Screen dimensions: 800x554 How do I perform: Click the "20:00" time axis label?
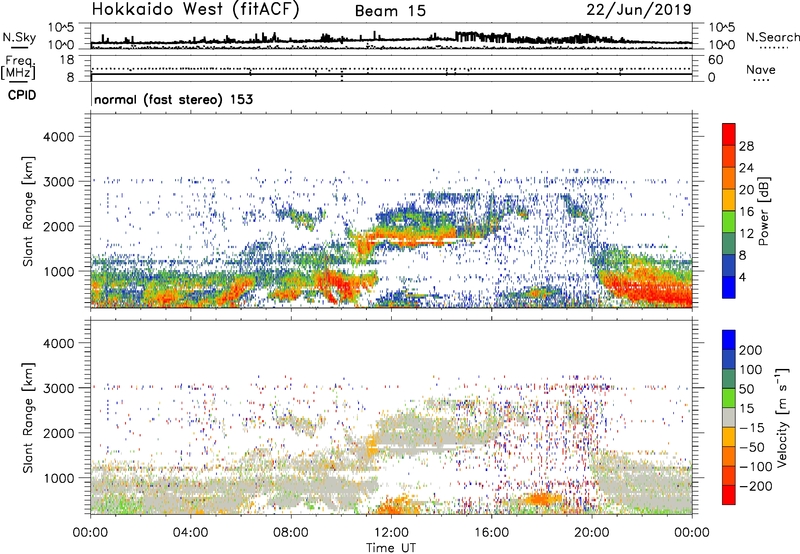(592, 533)
